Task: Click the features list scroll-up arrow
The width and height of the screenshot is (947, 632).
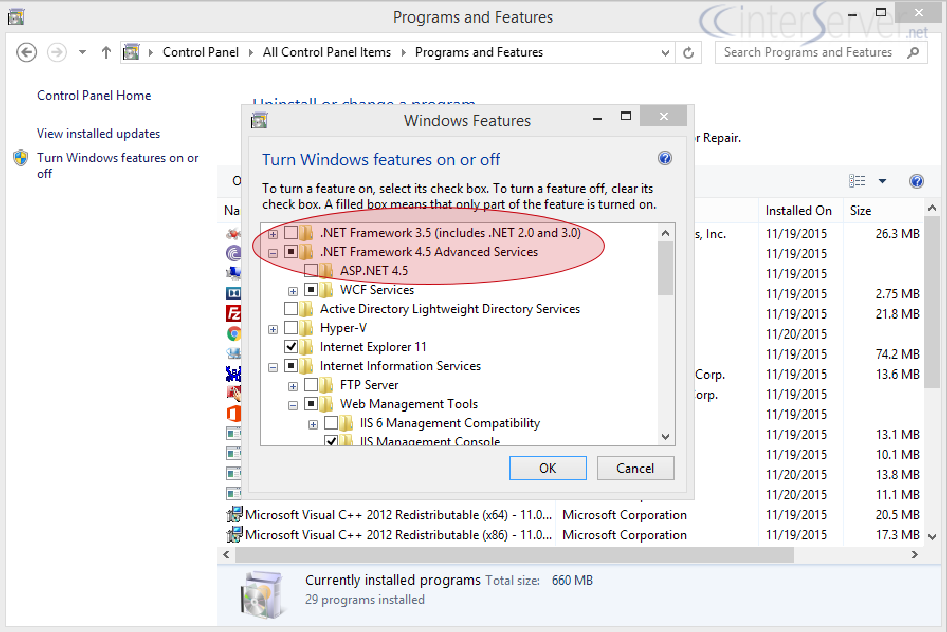Action: pyautogui.click(x=666, y=233)
